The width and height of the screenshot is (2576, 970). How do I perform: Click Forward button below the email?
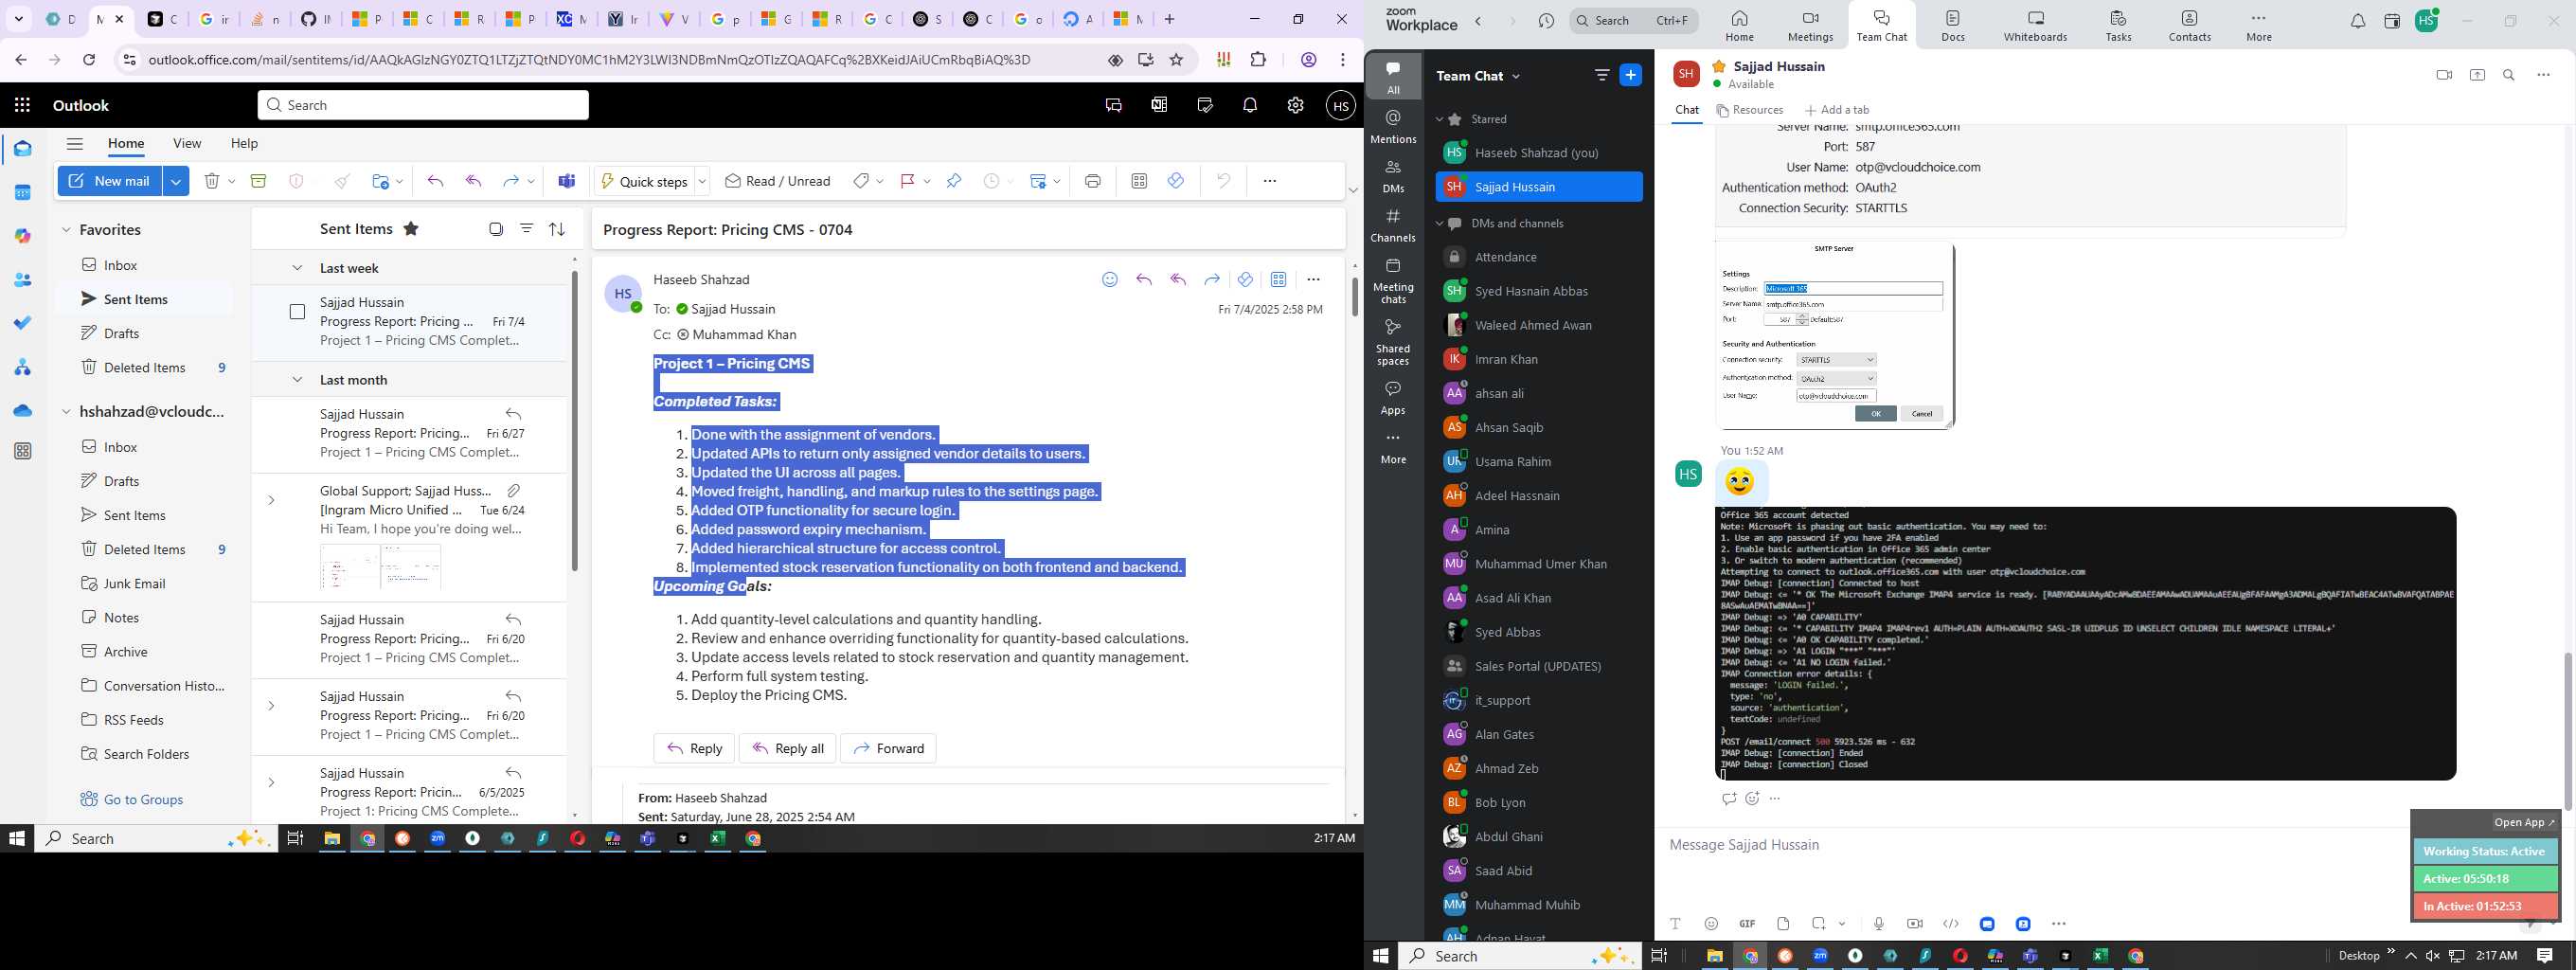(x=888, y=748)
